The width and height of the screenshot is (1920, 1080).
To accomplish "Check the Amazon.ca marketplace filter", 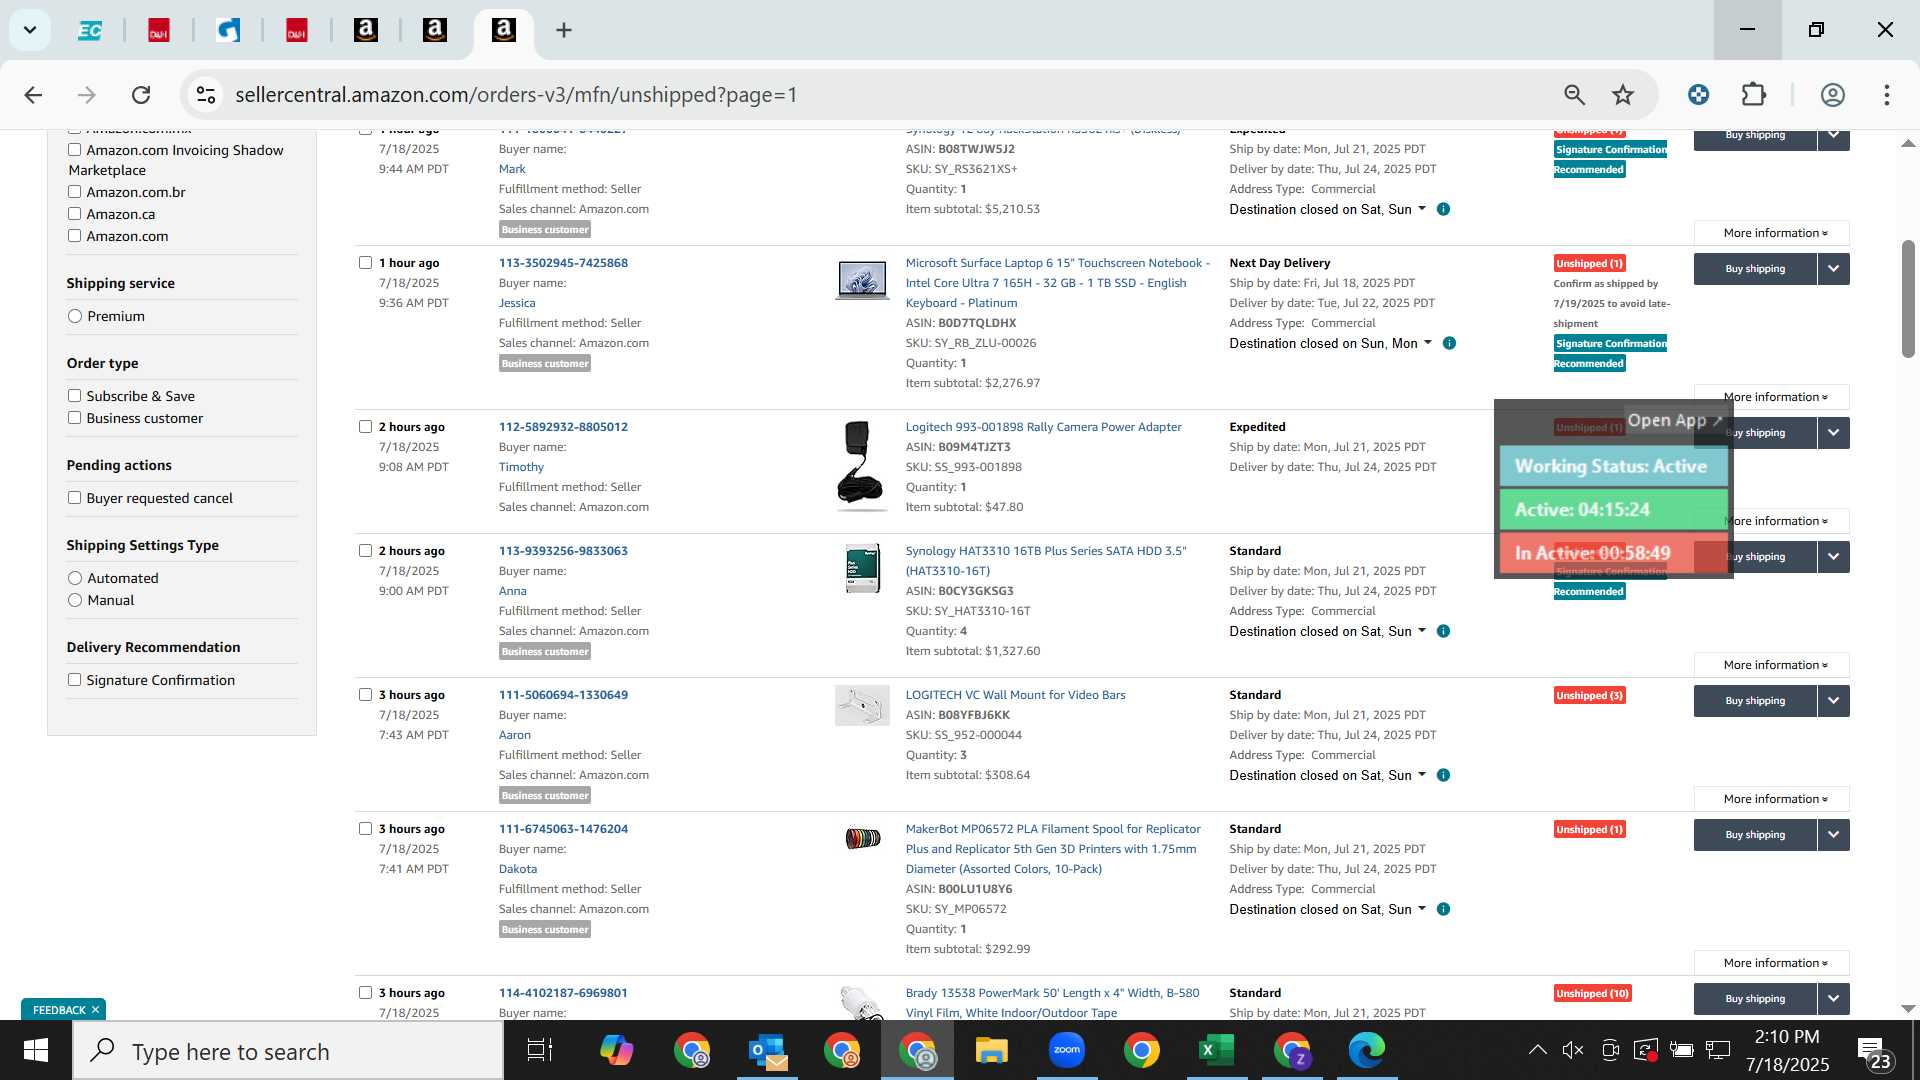I will [74, 214].
